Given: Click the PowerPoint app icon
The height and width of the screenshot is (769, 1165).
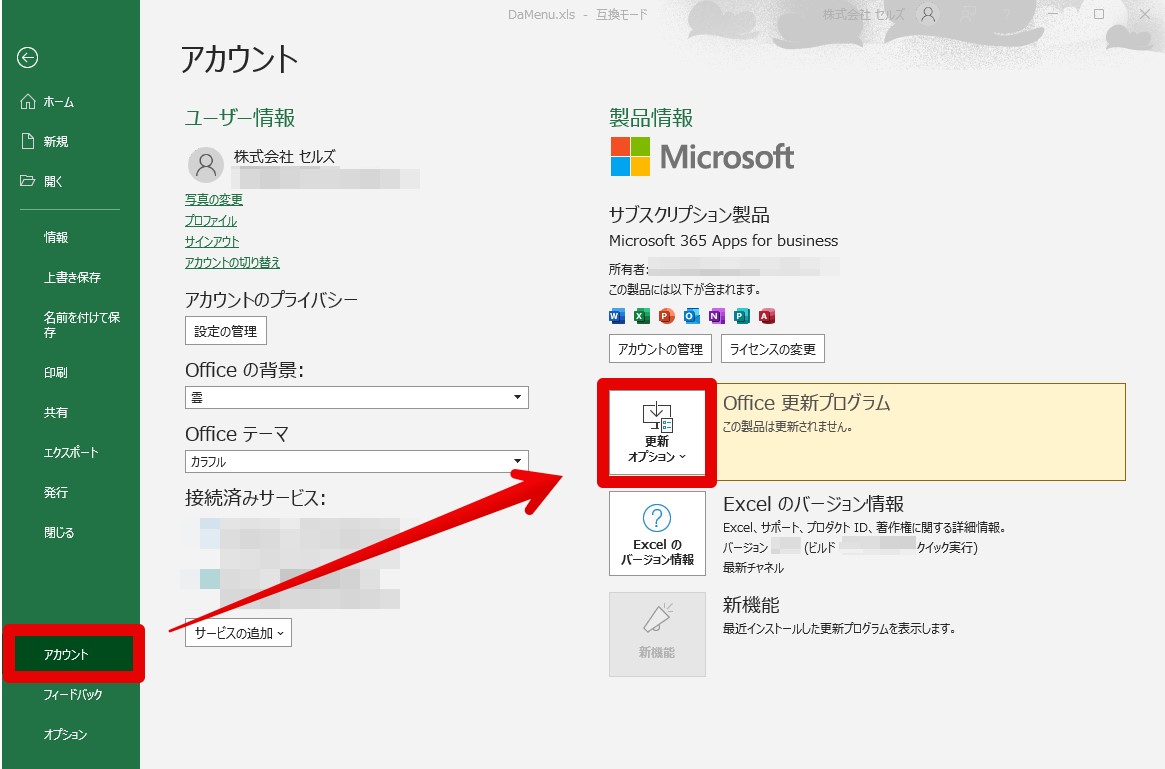Looking at the screenshot, I should click(x=666, y=317).
